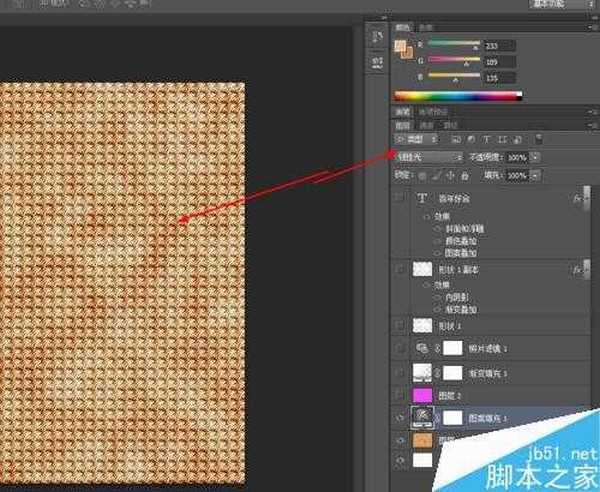Open the blend mode dropdown

click(430, 158)
